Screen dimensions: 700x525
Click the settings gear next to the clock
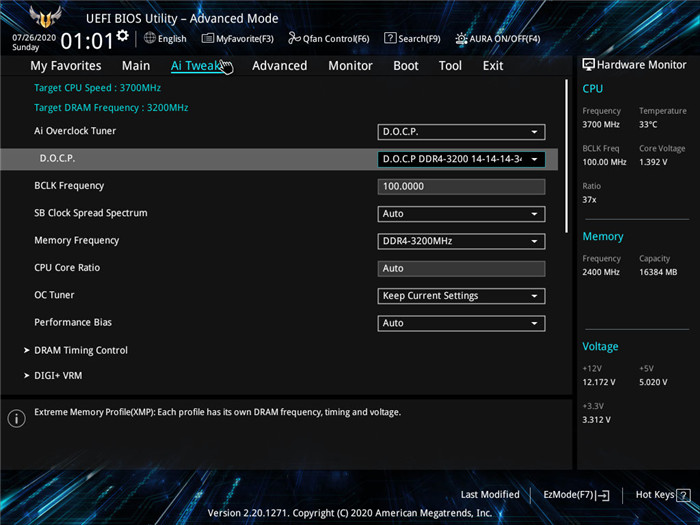point(122,35)
